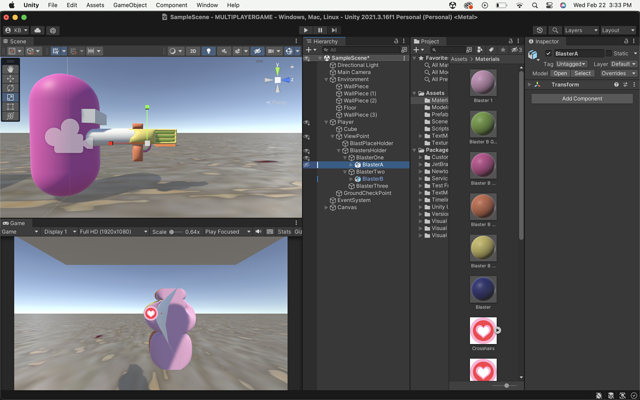The width and height of the screenshot is (640, 400).
Task: Open the global search magnifier in toolbar
Action: (x=555, y=30)
